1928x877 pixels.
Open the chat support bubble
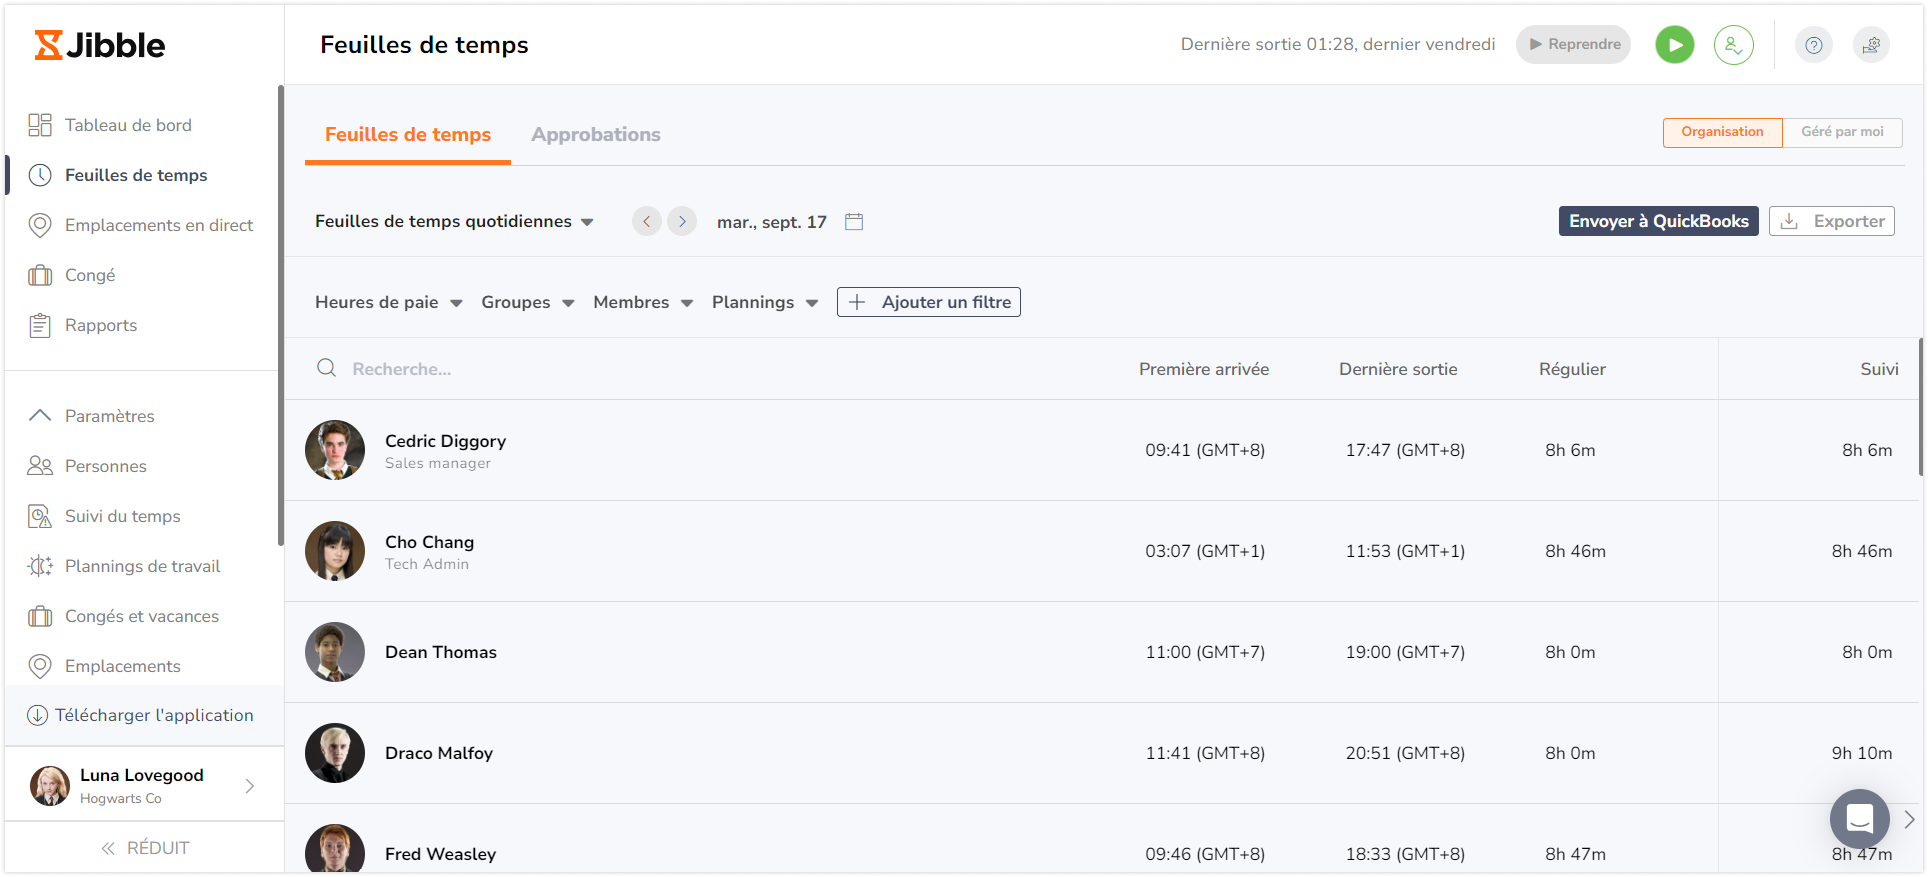pos(1859,819)
